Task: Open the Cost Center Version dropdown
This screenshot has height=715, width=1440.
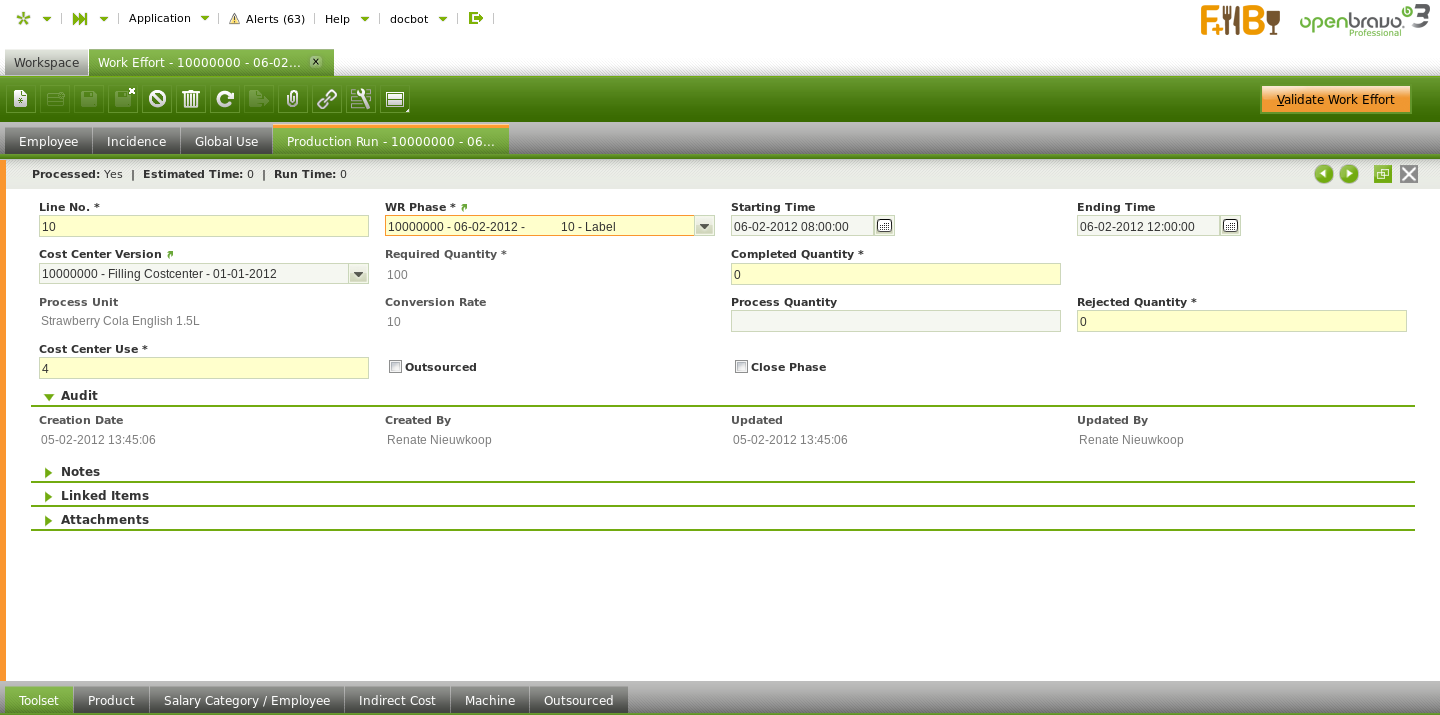Action: [x=358, y=274]
